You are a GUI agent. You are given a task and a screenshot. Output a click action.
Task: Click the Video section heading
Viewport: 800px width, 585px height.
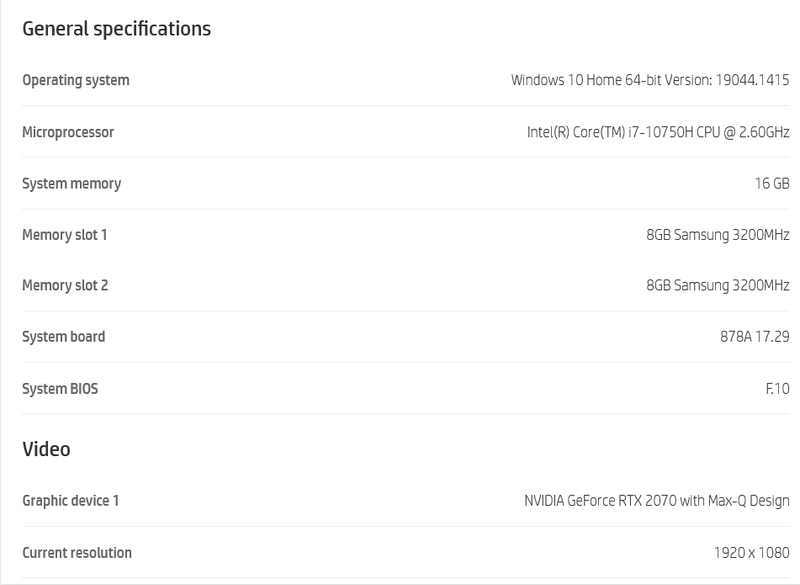pos(46,449)
